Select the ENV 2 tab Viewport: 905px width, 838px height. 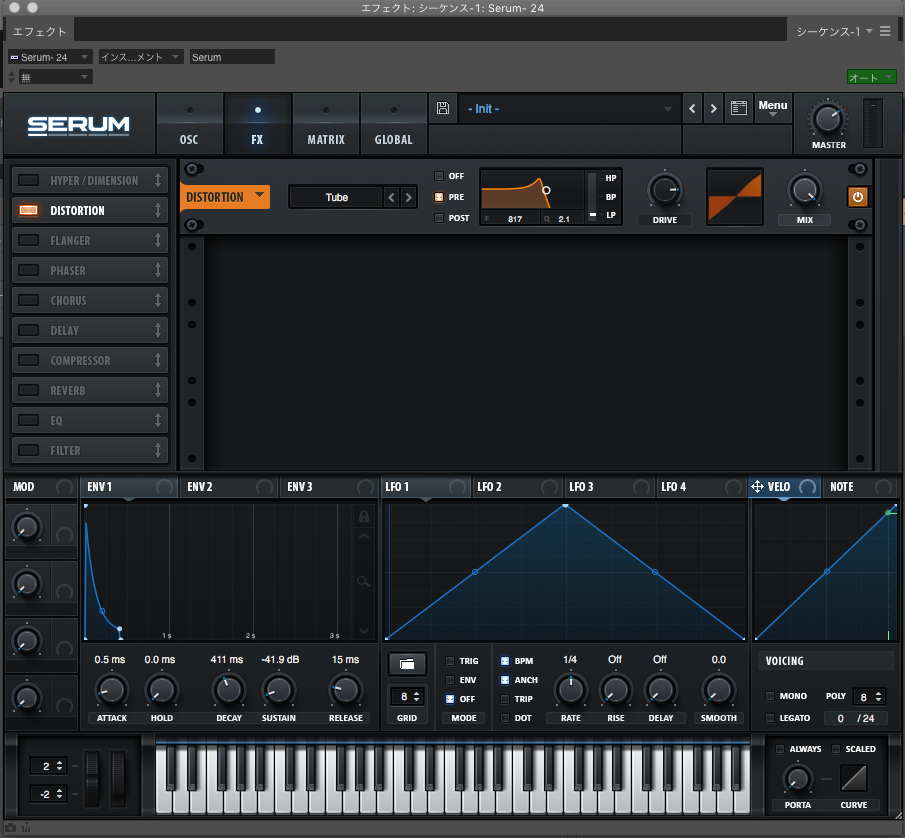tap(229, 487)
